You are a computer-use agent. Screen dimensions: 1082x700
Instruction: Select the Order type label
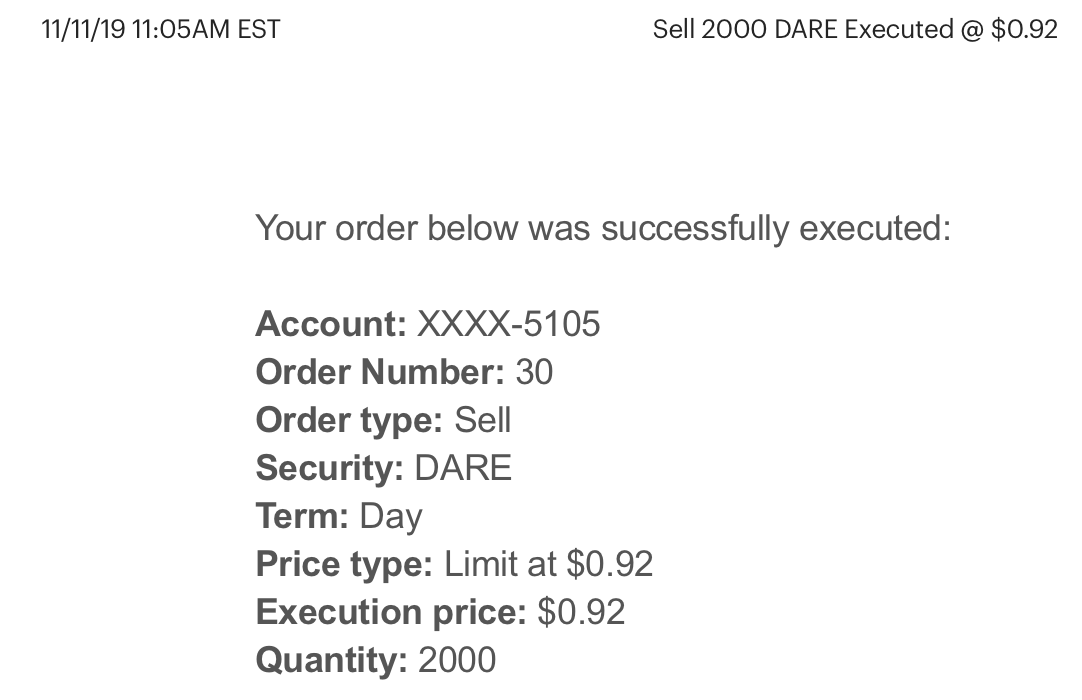(x=348, y=420)
